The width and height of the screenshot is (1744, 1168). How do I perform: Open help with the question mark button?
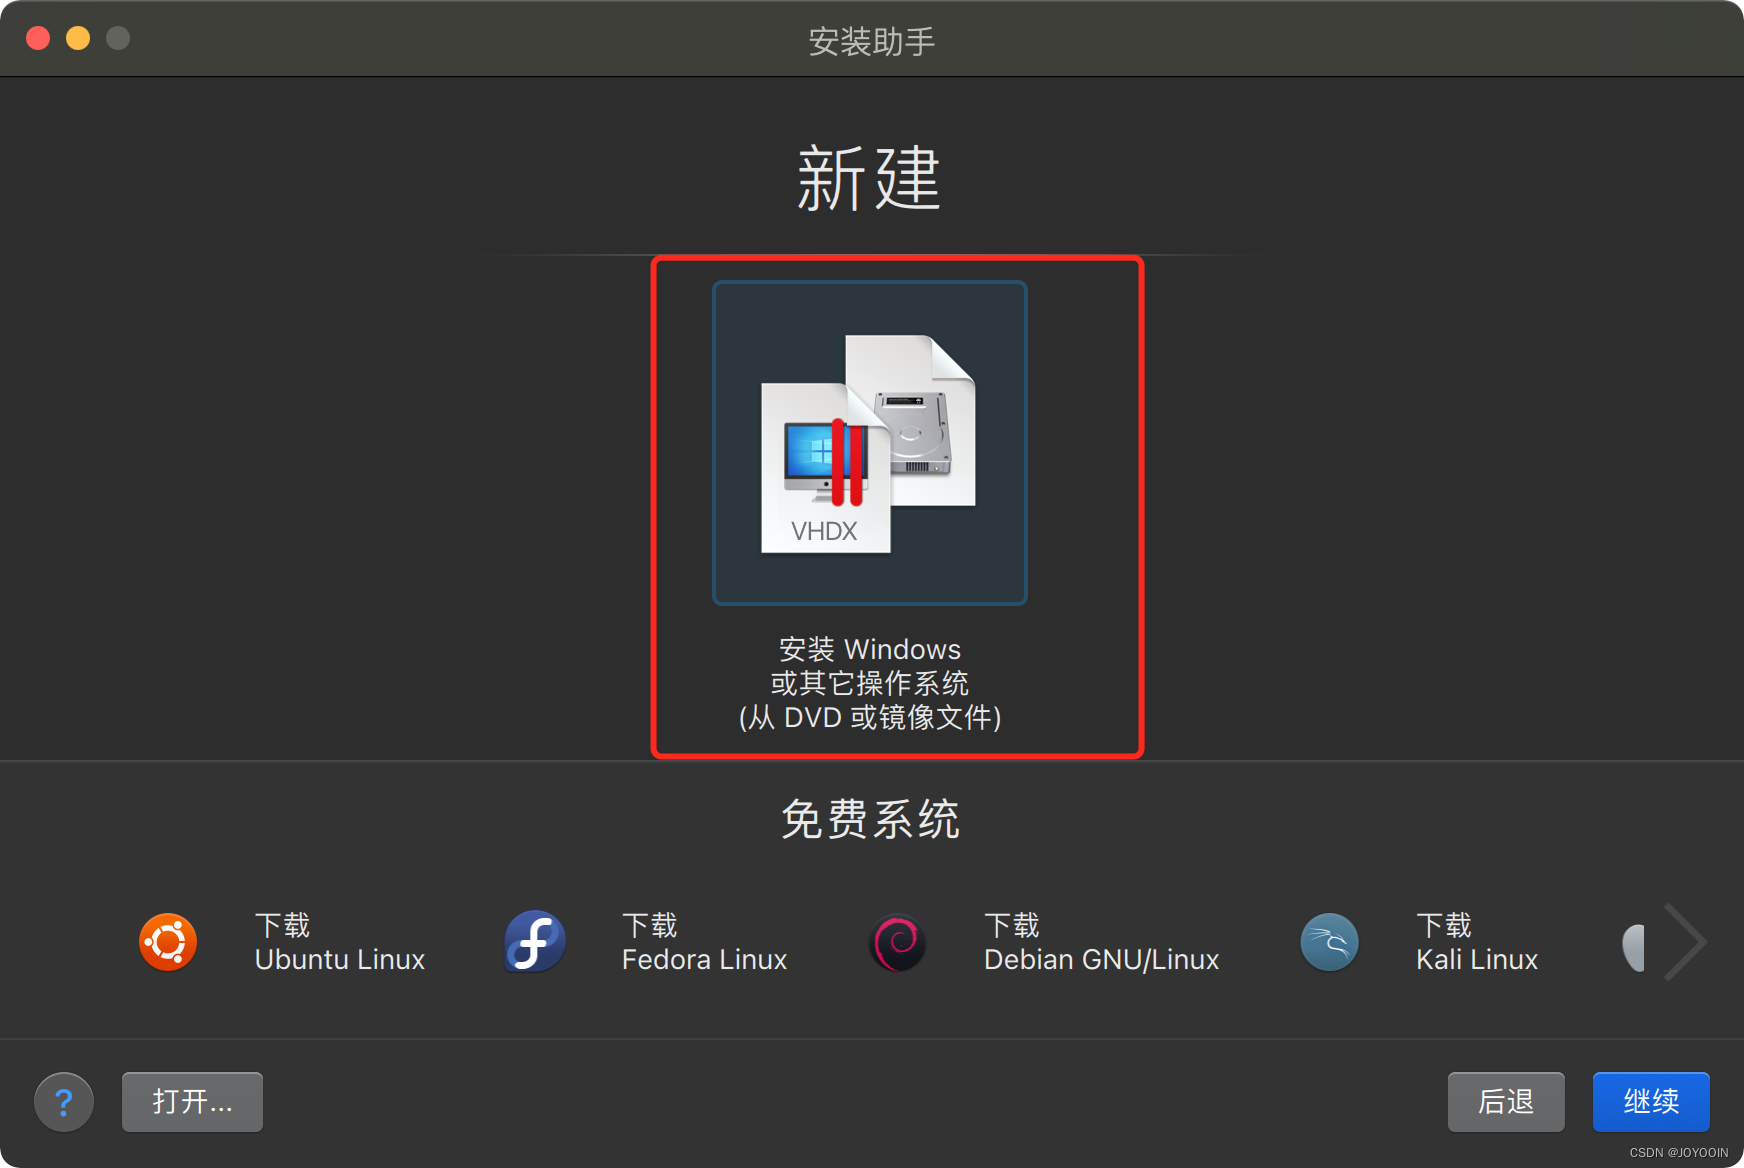pos(64,1102)
